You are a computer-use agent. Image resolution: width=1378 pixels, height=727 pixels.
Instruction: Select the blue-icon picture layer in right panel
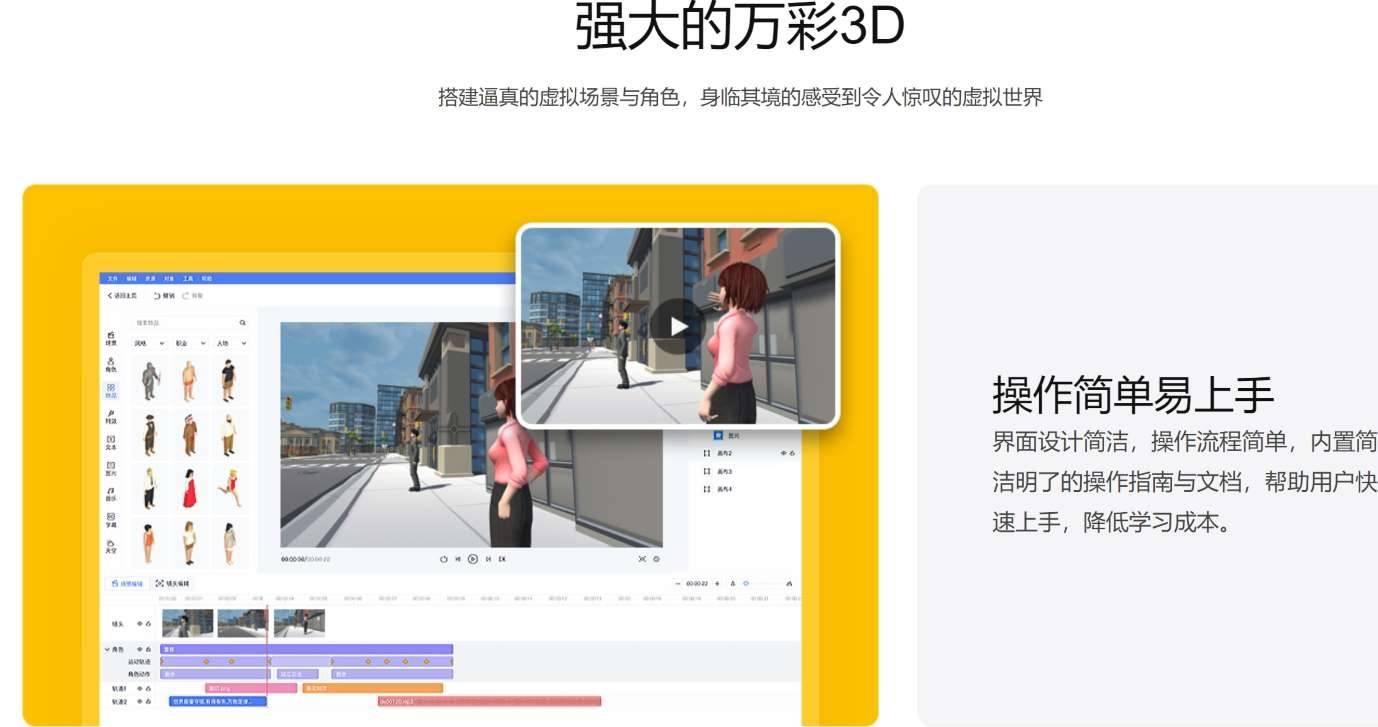(x=726, y=436)
